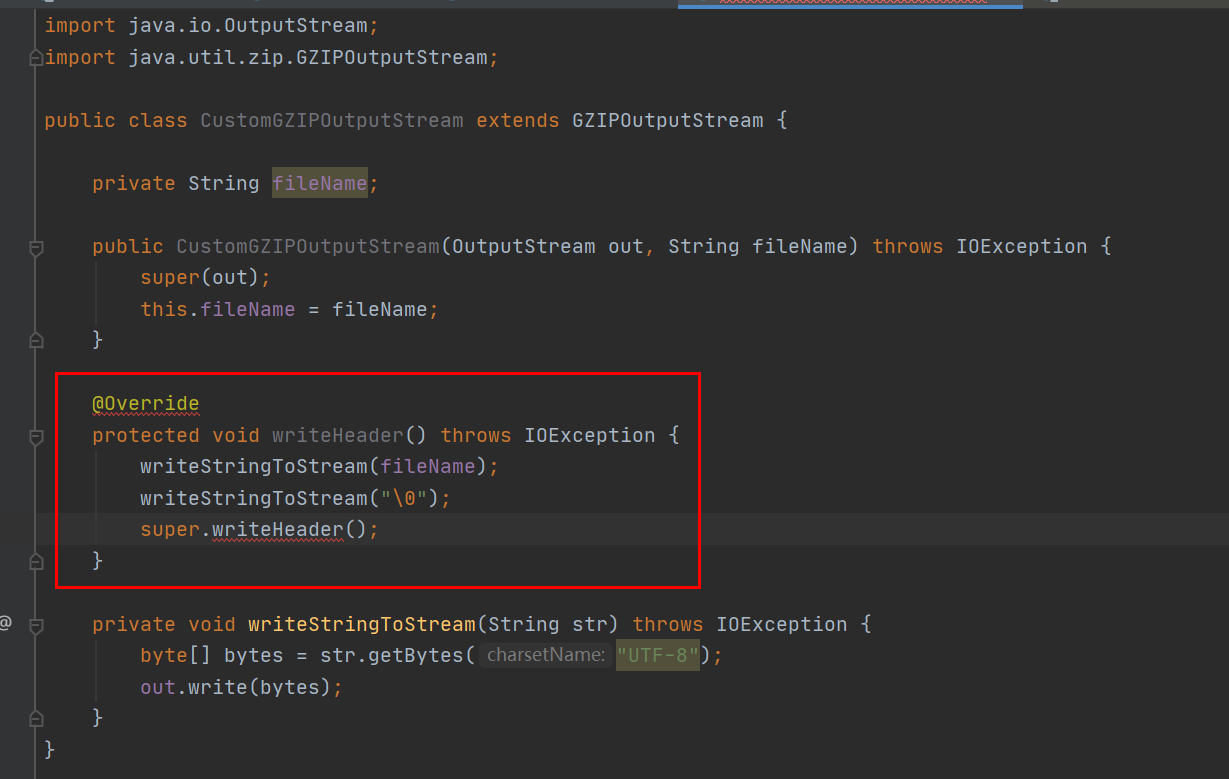
Task: Click the @ annotation icon in the gutter
Action: click(x=5, y=623)
